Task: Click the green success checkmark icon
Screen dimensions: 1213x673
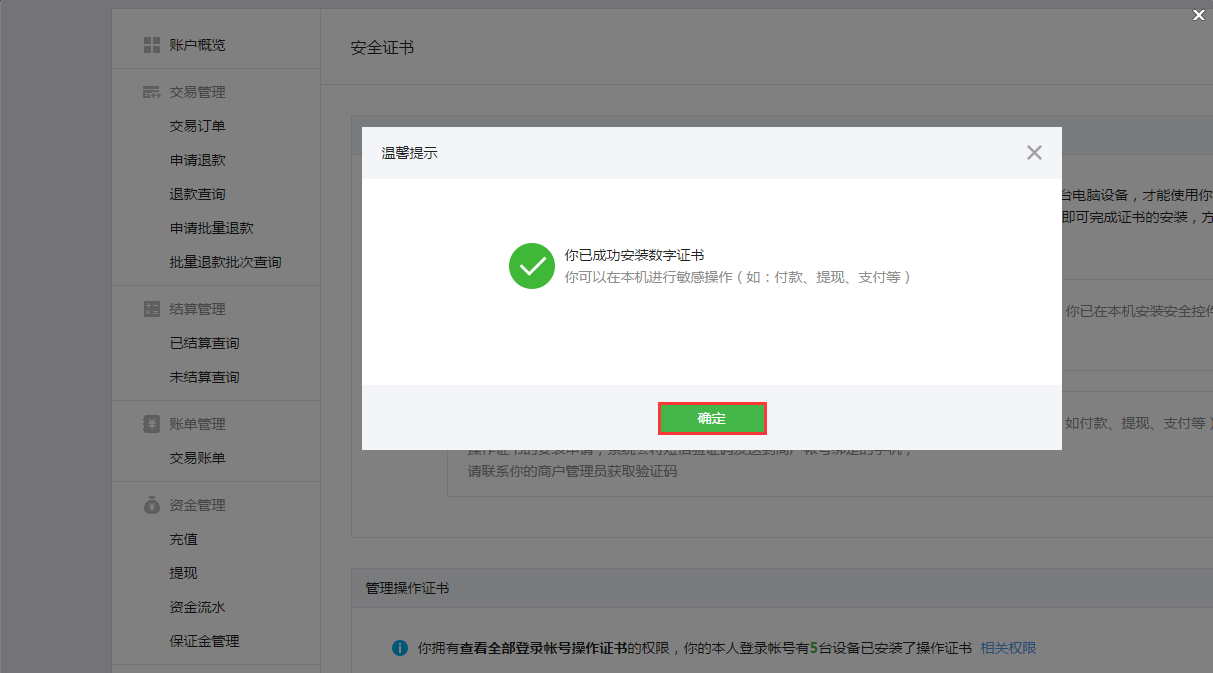Action: tap(532, 266)
